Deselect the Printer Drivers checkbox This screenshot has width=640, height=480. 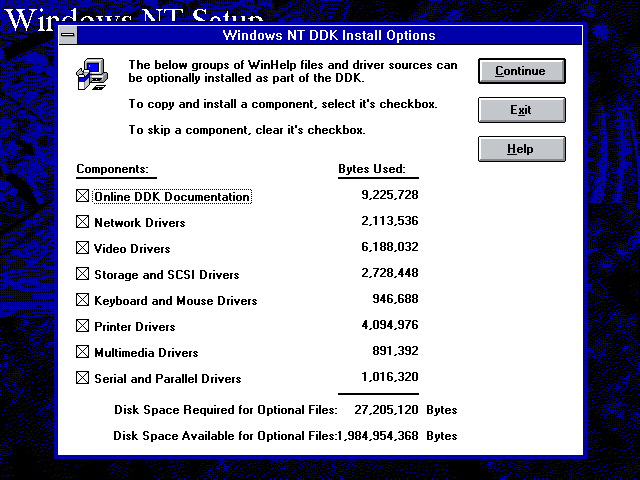tap(82, 326)
